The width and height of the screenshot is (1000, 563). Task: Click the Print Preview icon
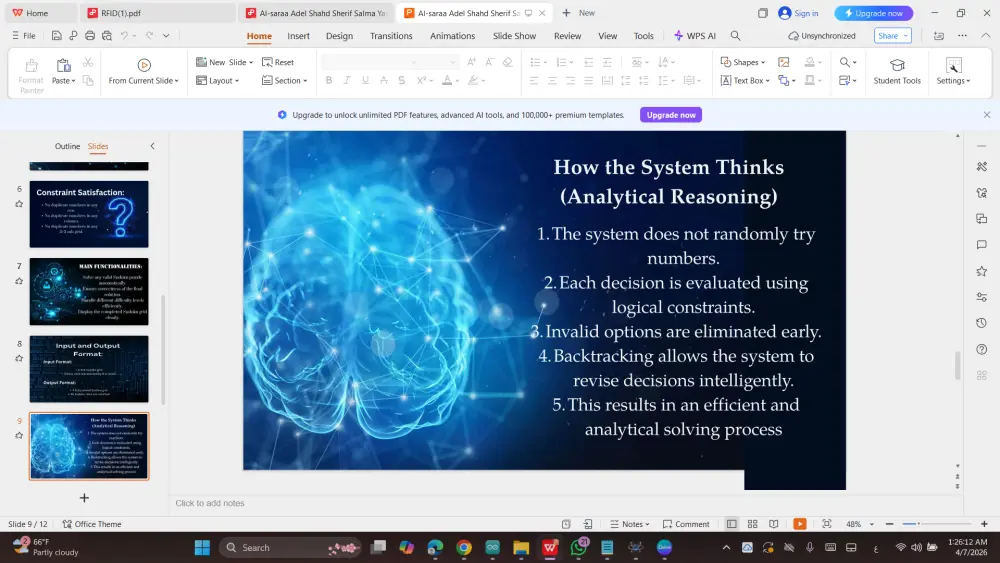pos(107,36)
